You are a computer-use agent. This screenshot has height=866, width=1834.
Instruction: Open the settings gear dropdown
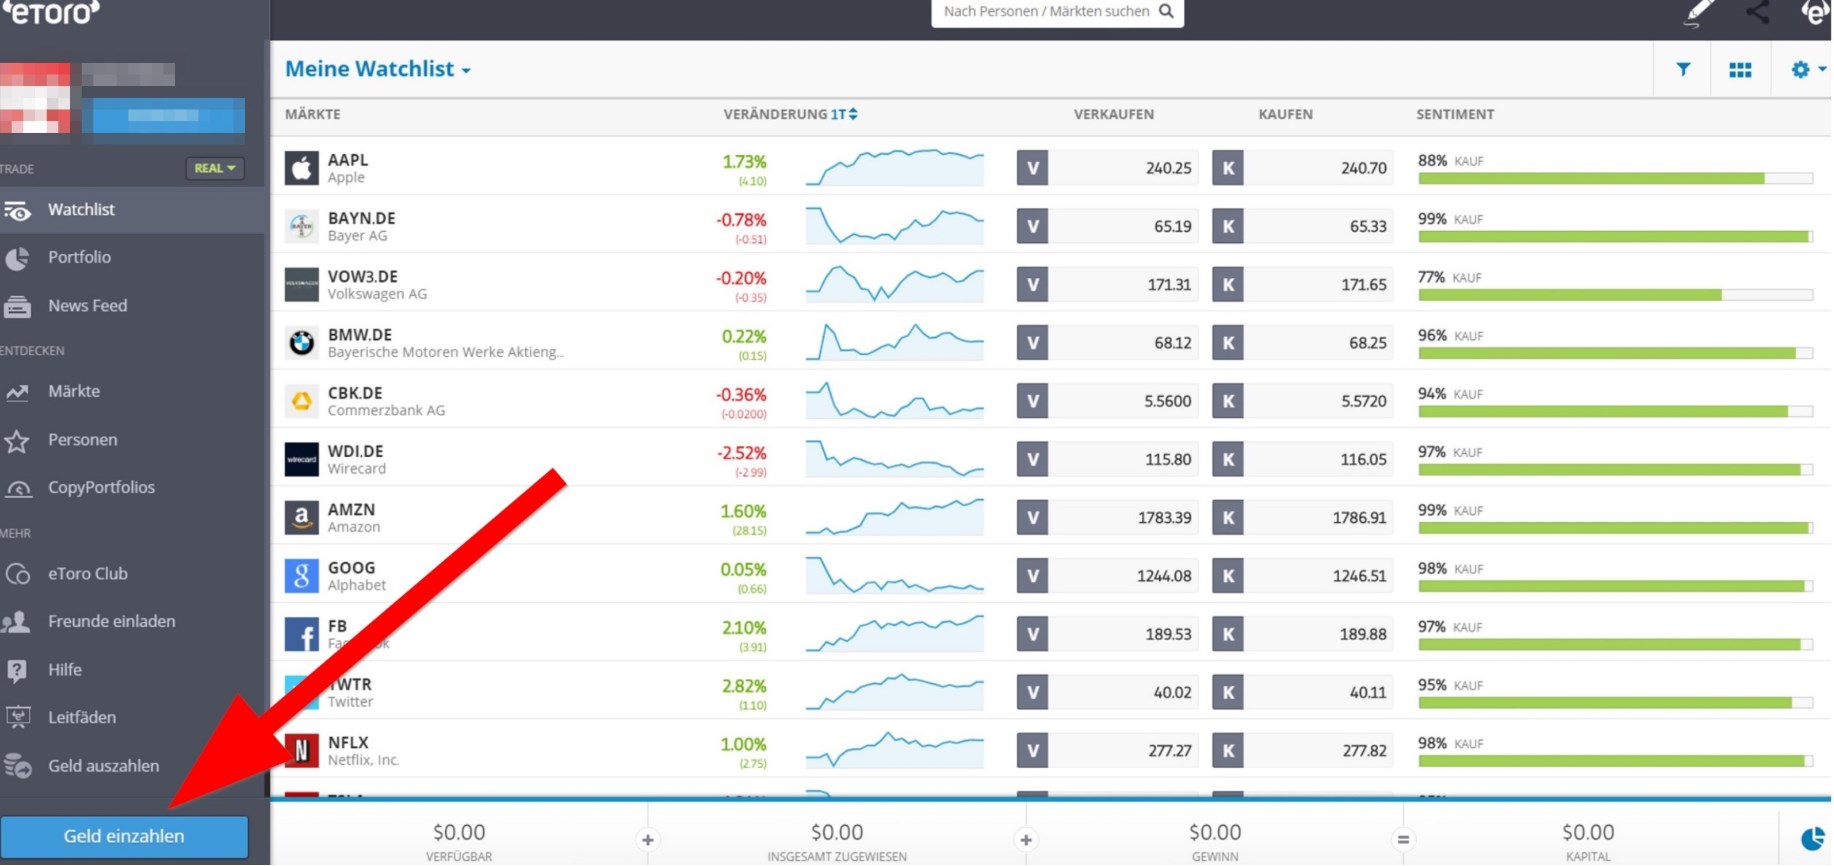(1807, 69)
